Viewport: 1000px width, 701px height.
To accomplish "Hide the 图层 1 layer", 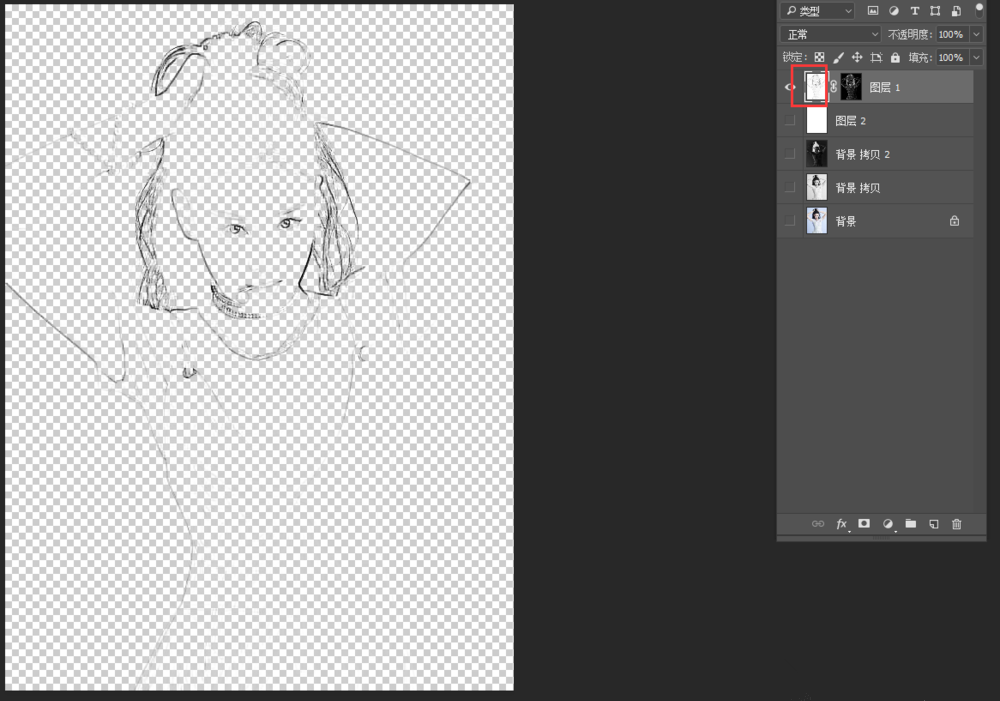I will (x=789, y=86).
